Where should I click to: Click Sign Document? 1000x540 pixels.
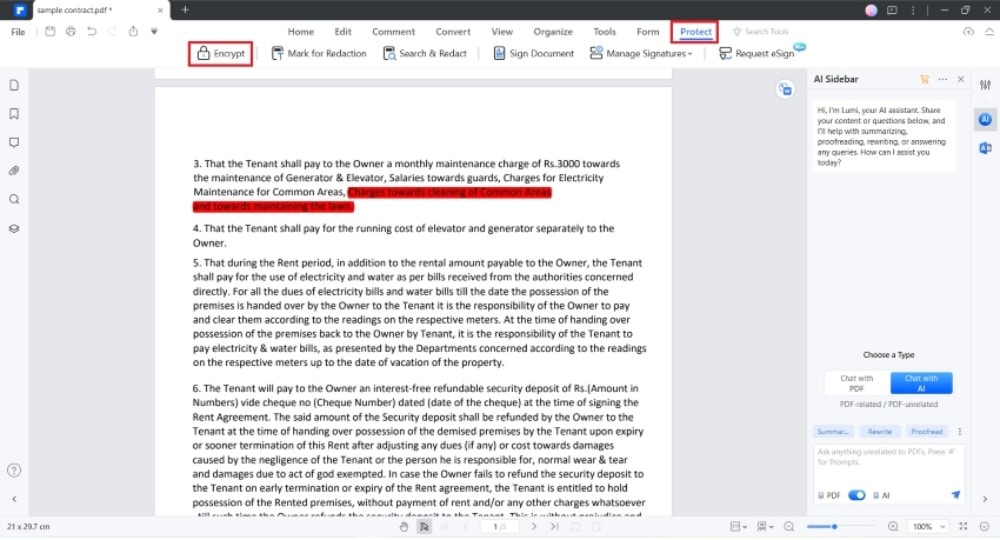point(534,54)
